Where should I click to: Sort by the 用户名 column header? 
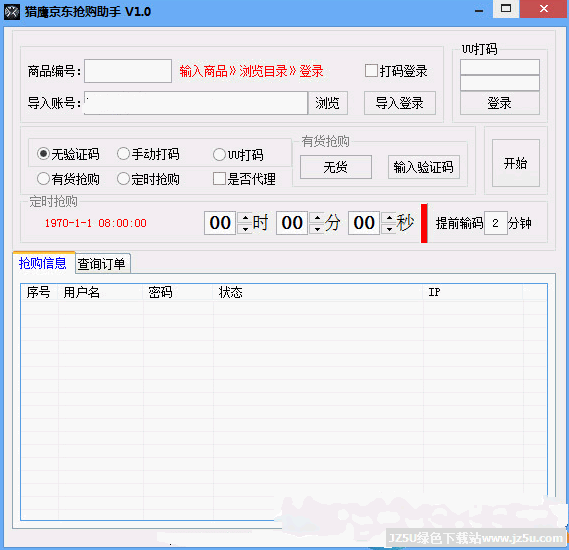pos(101,292)
